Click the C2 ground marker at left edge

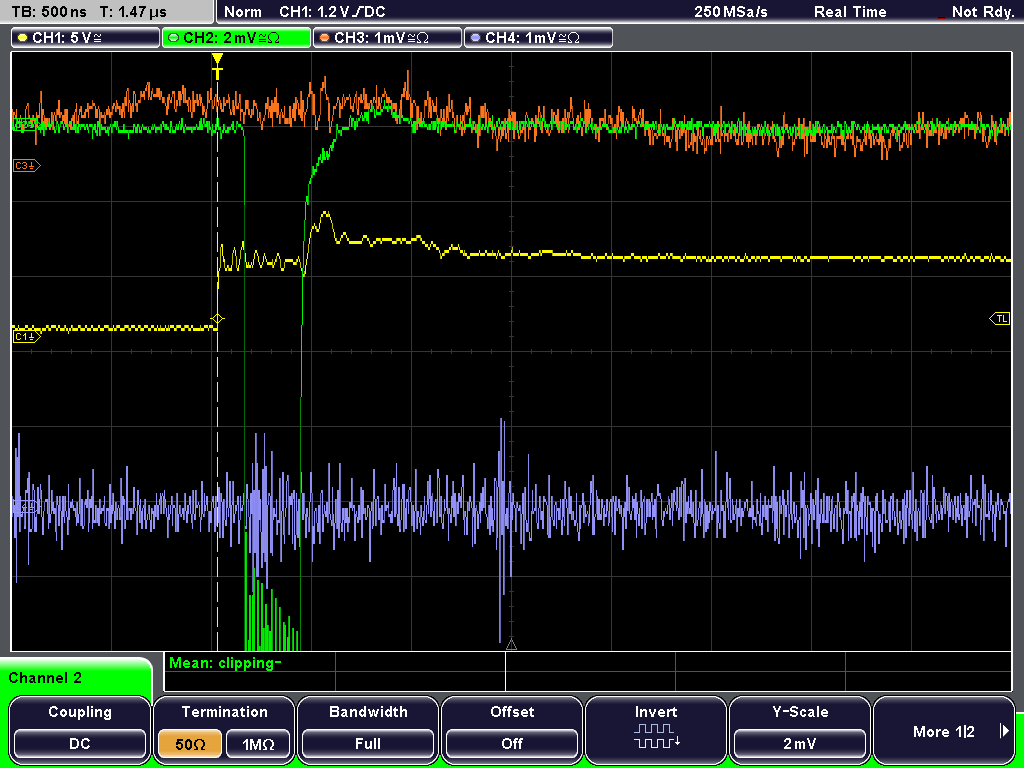pos(26,124)
